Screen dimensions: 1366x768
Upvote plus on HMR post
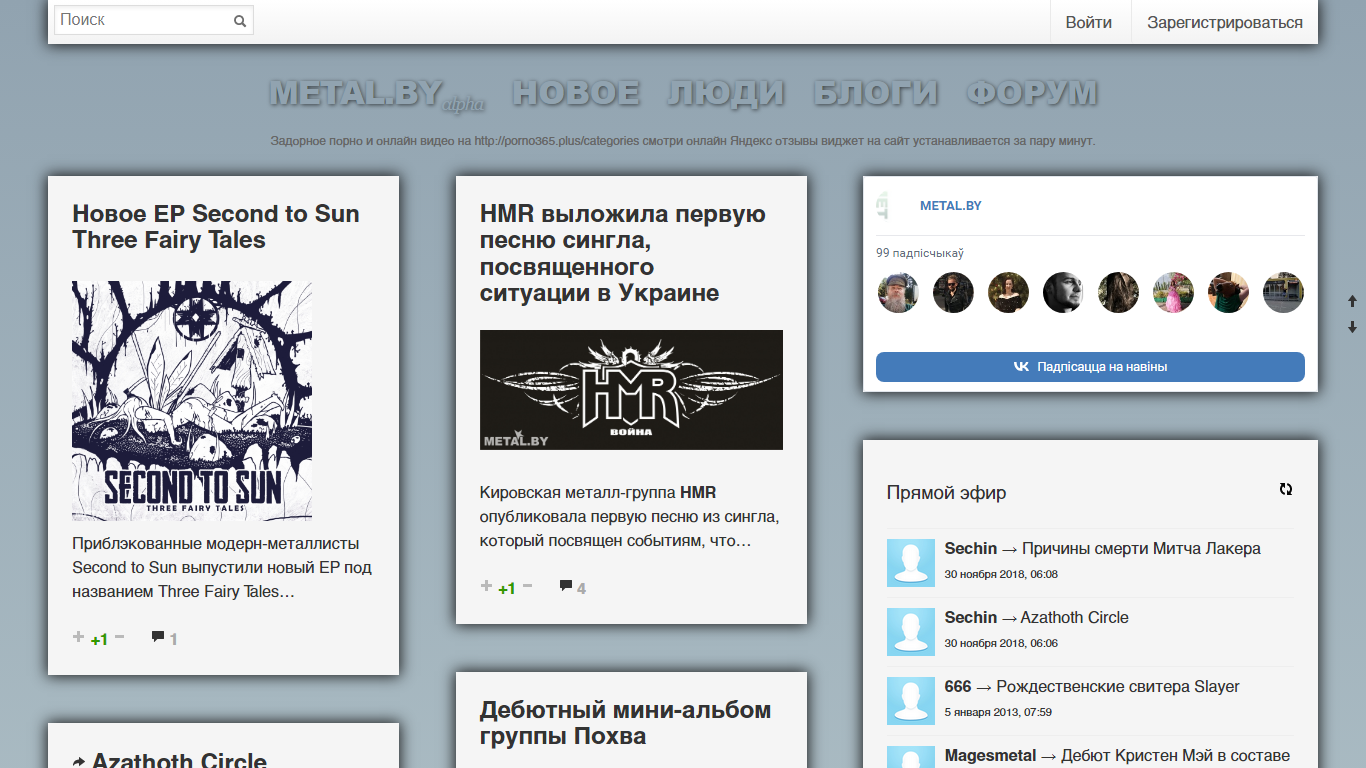point(487,586)
